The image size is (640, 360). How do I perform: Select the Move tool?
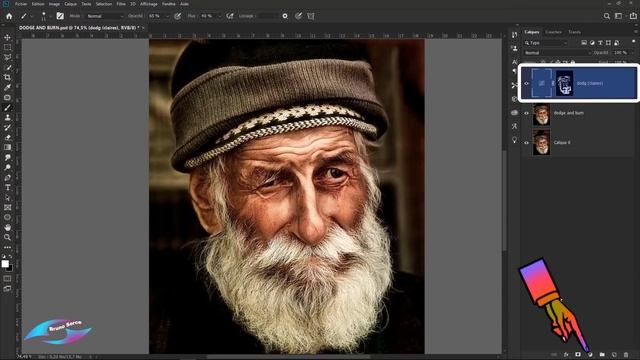[7, 38]
